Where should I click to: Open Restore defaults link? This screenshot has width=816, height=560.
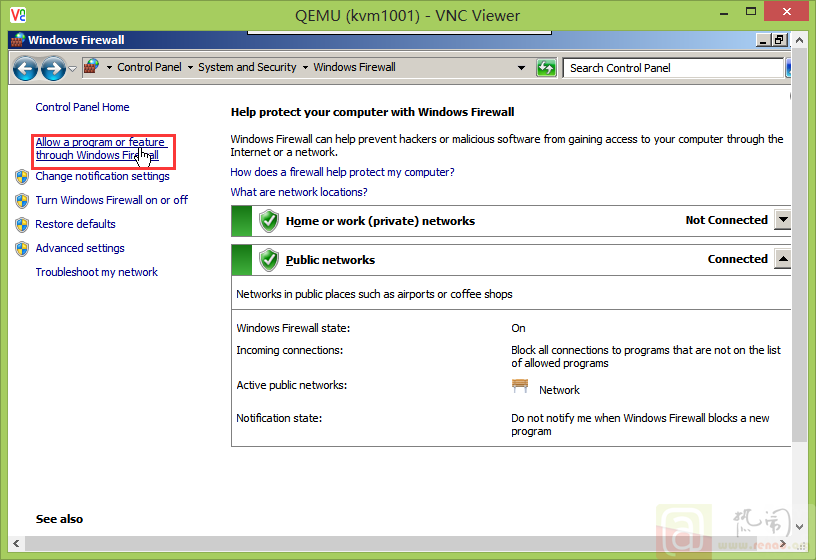tap(75, 224)
